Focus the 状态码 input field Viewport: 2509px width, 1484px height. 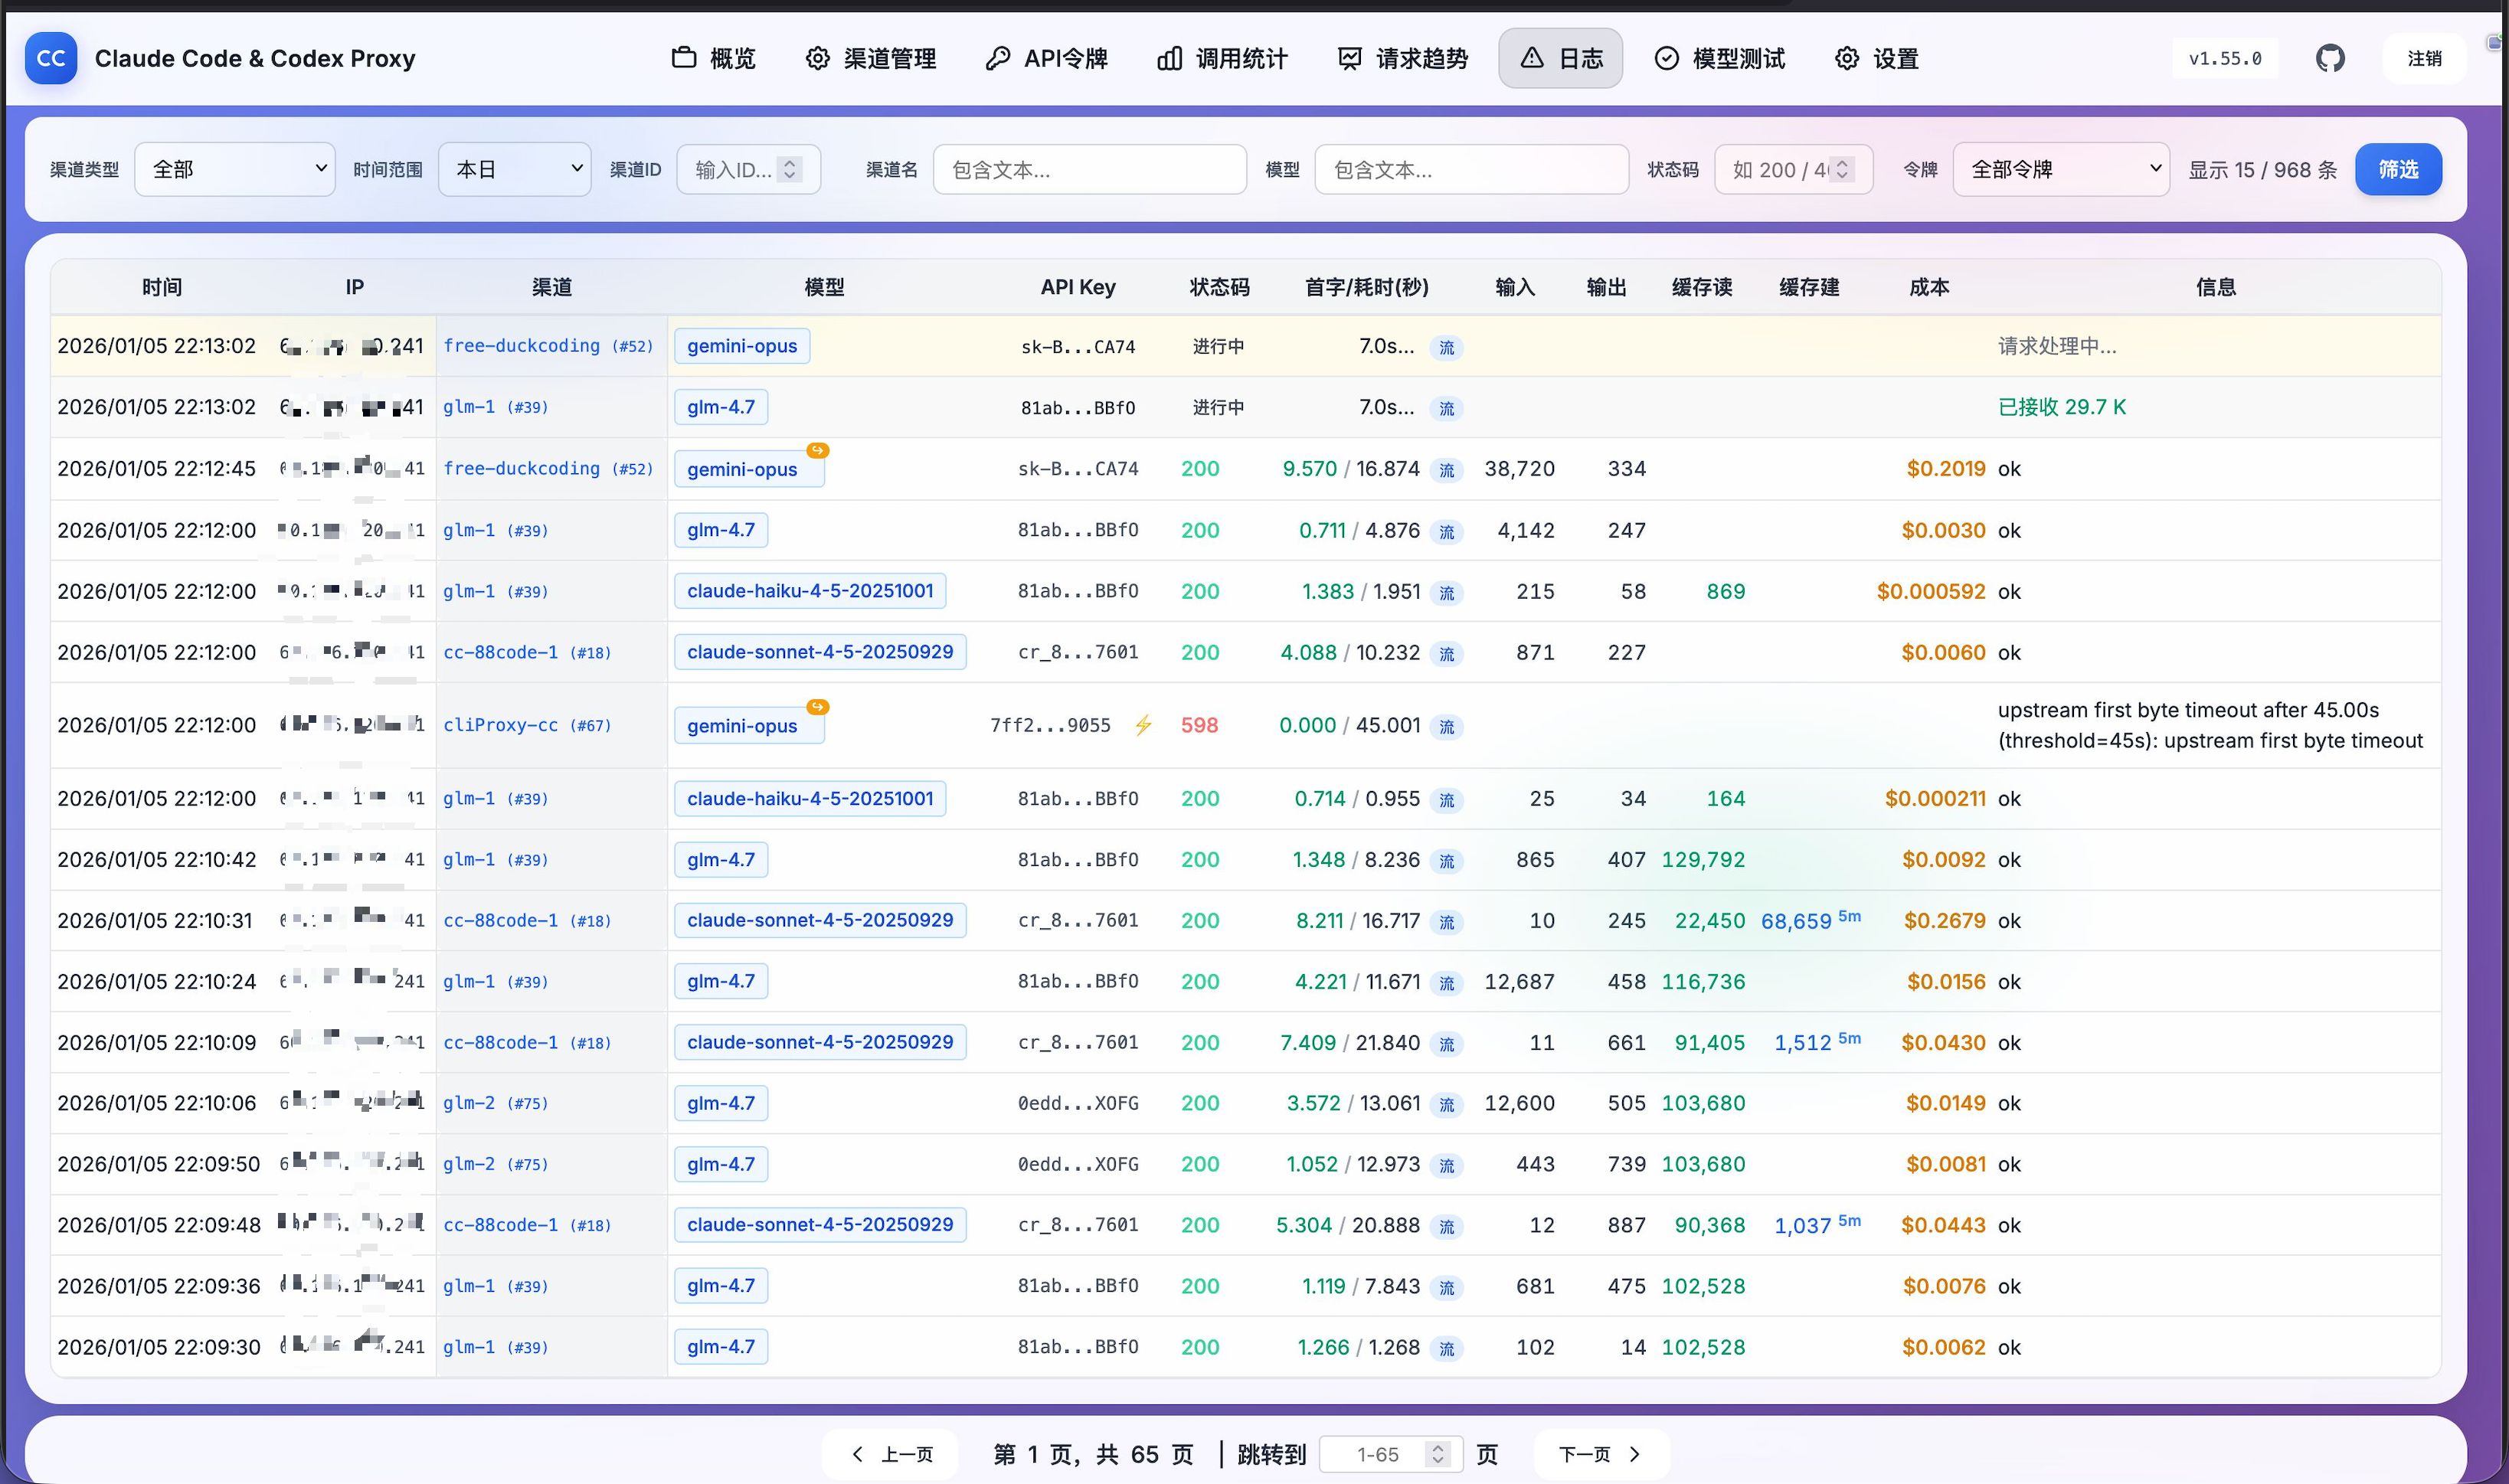[x=1793, y=169]
